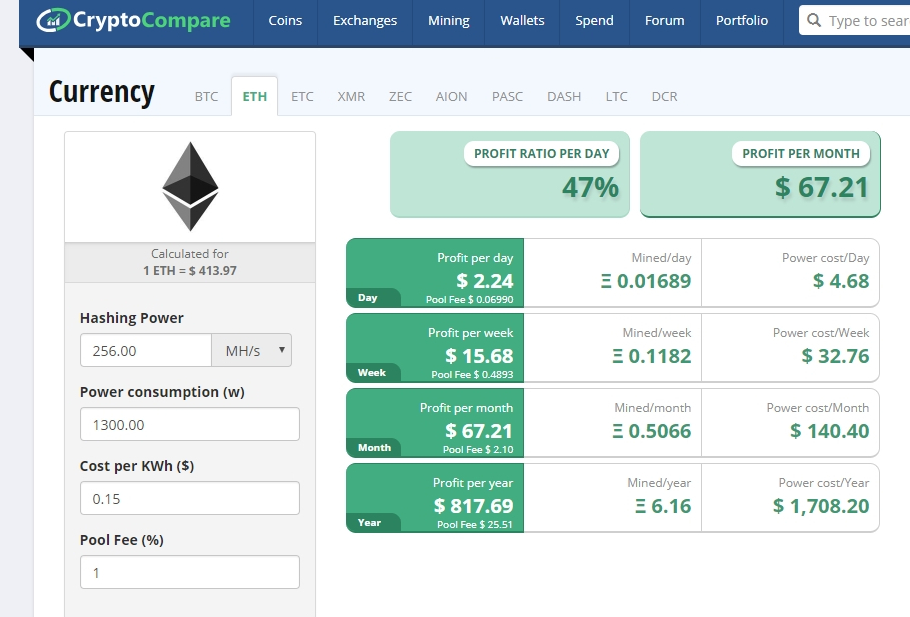Click the Power consumption input field
The image size is (910, 617).
coord(190,424)
